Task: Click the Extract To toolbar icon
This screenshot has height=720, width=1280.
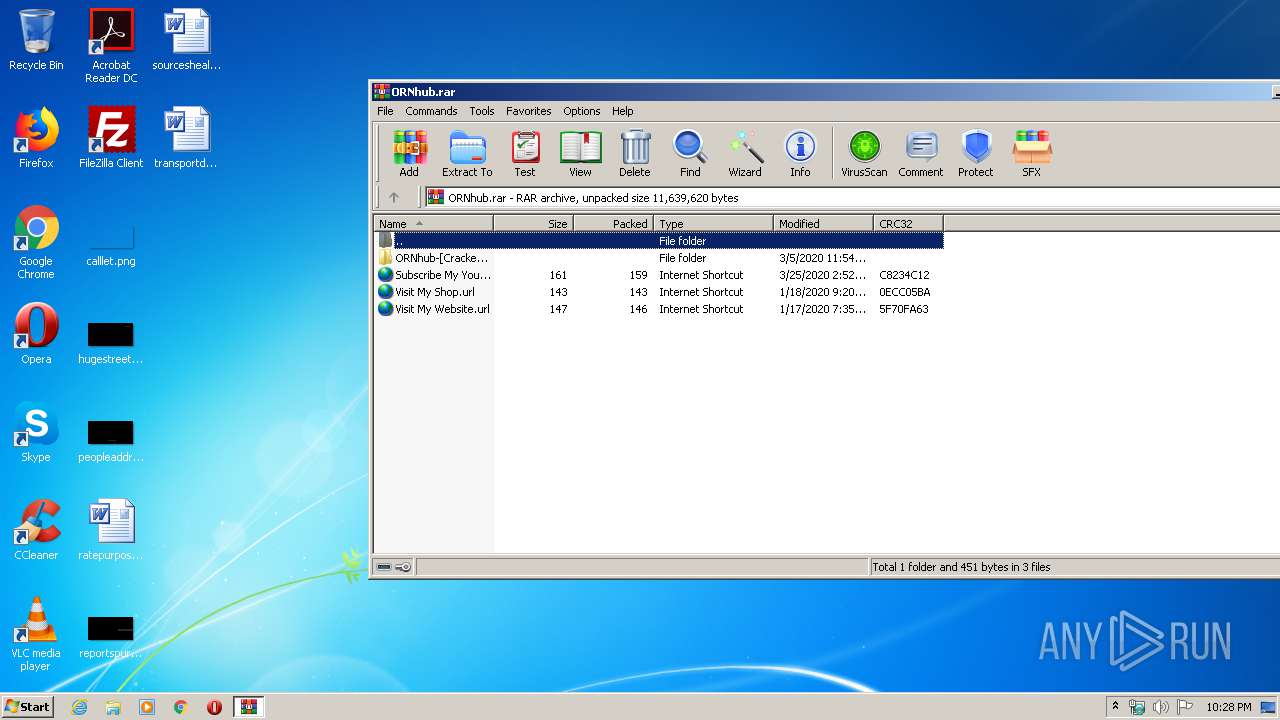Action: [x=467, y=154]
